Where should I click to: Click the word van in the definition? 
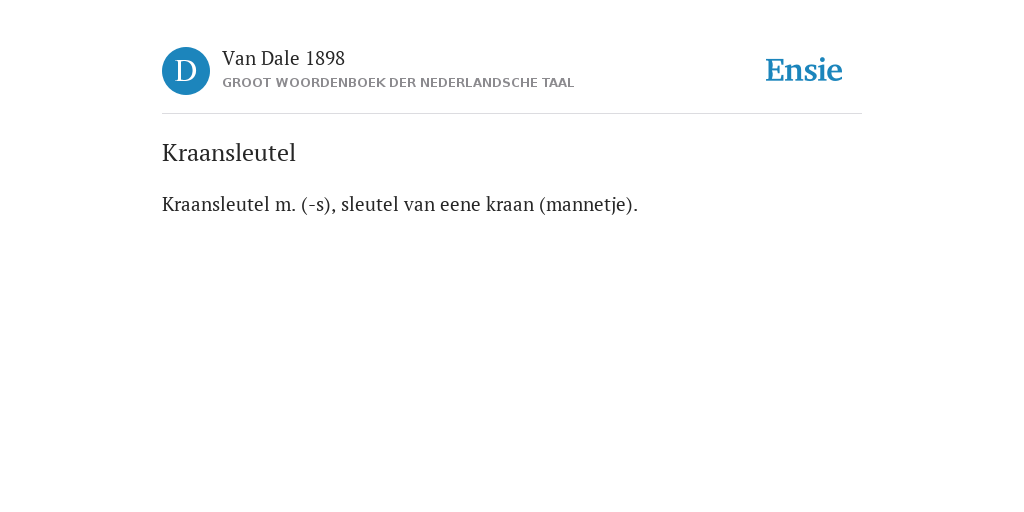[x=419, y=205]
